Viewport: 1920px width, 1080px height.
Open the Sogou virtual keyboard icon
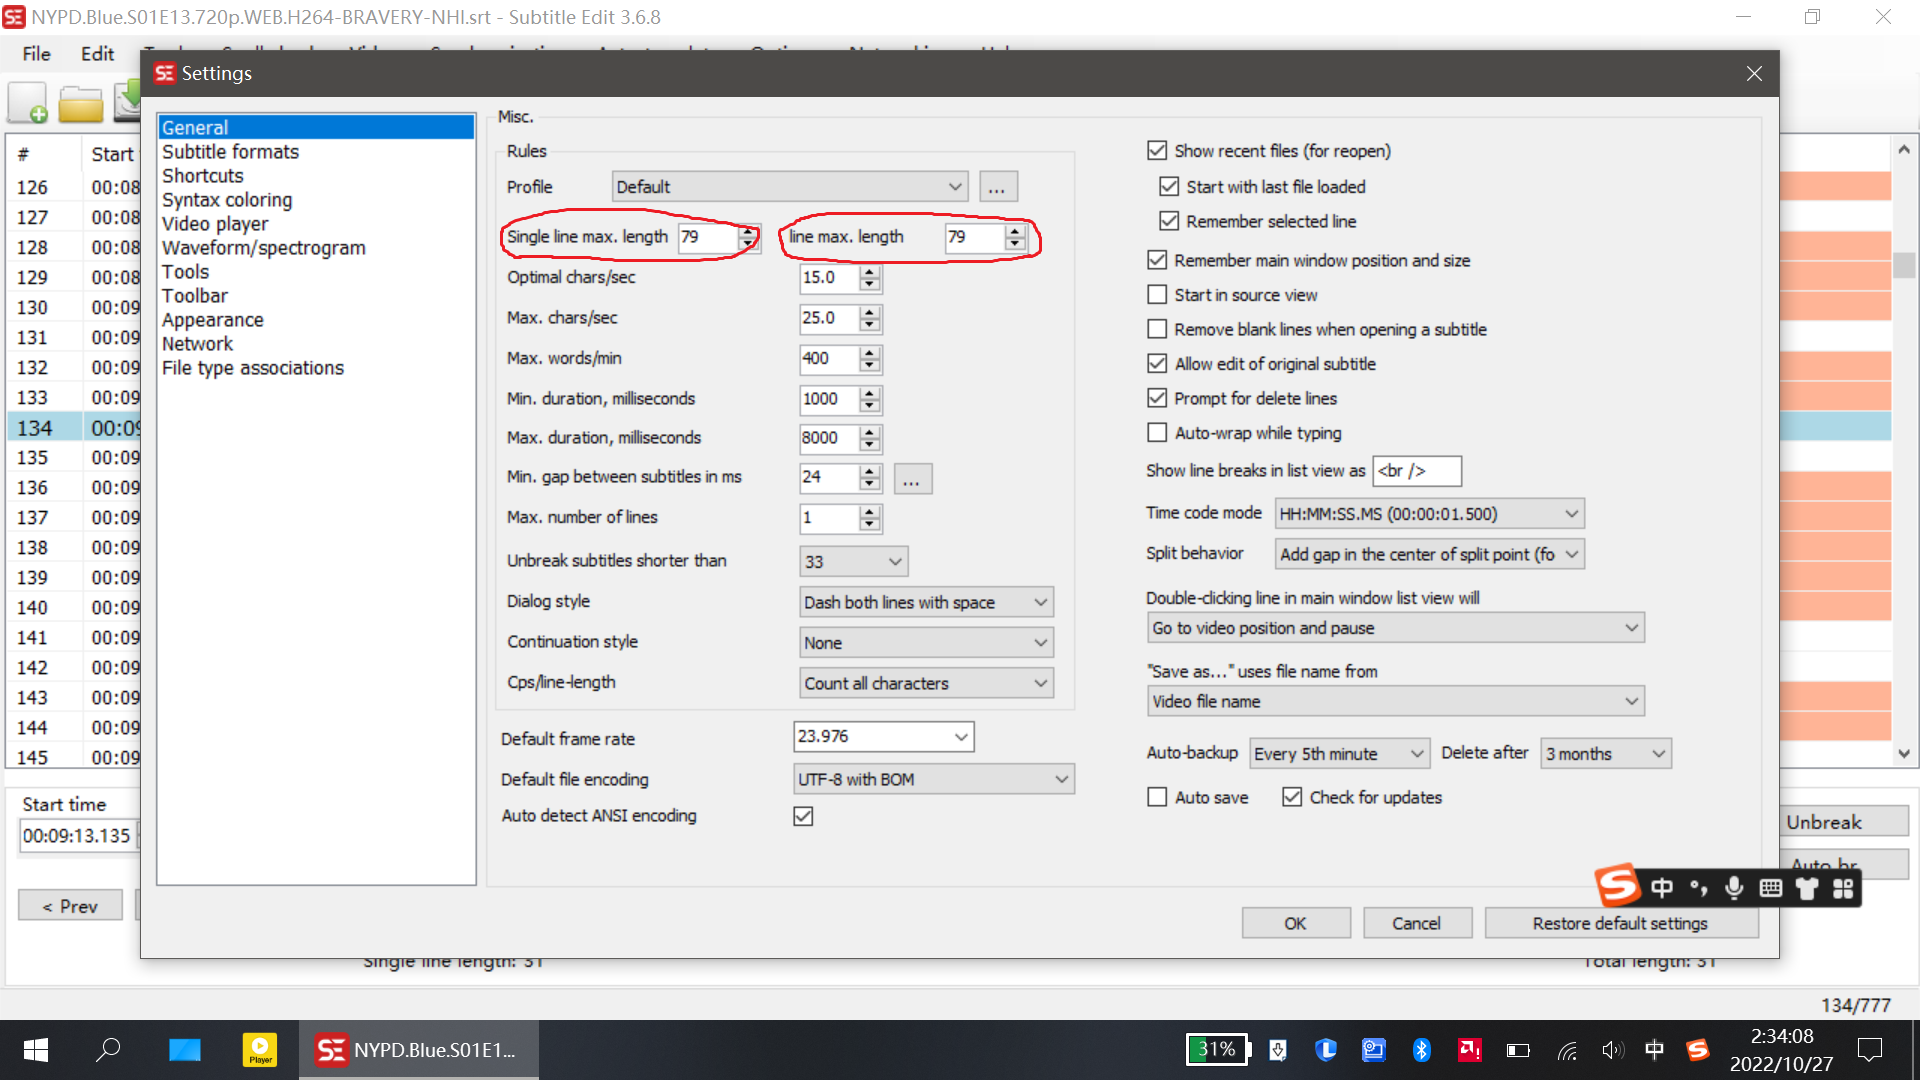point(1769,887)
